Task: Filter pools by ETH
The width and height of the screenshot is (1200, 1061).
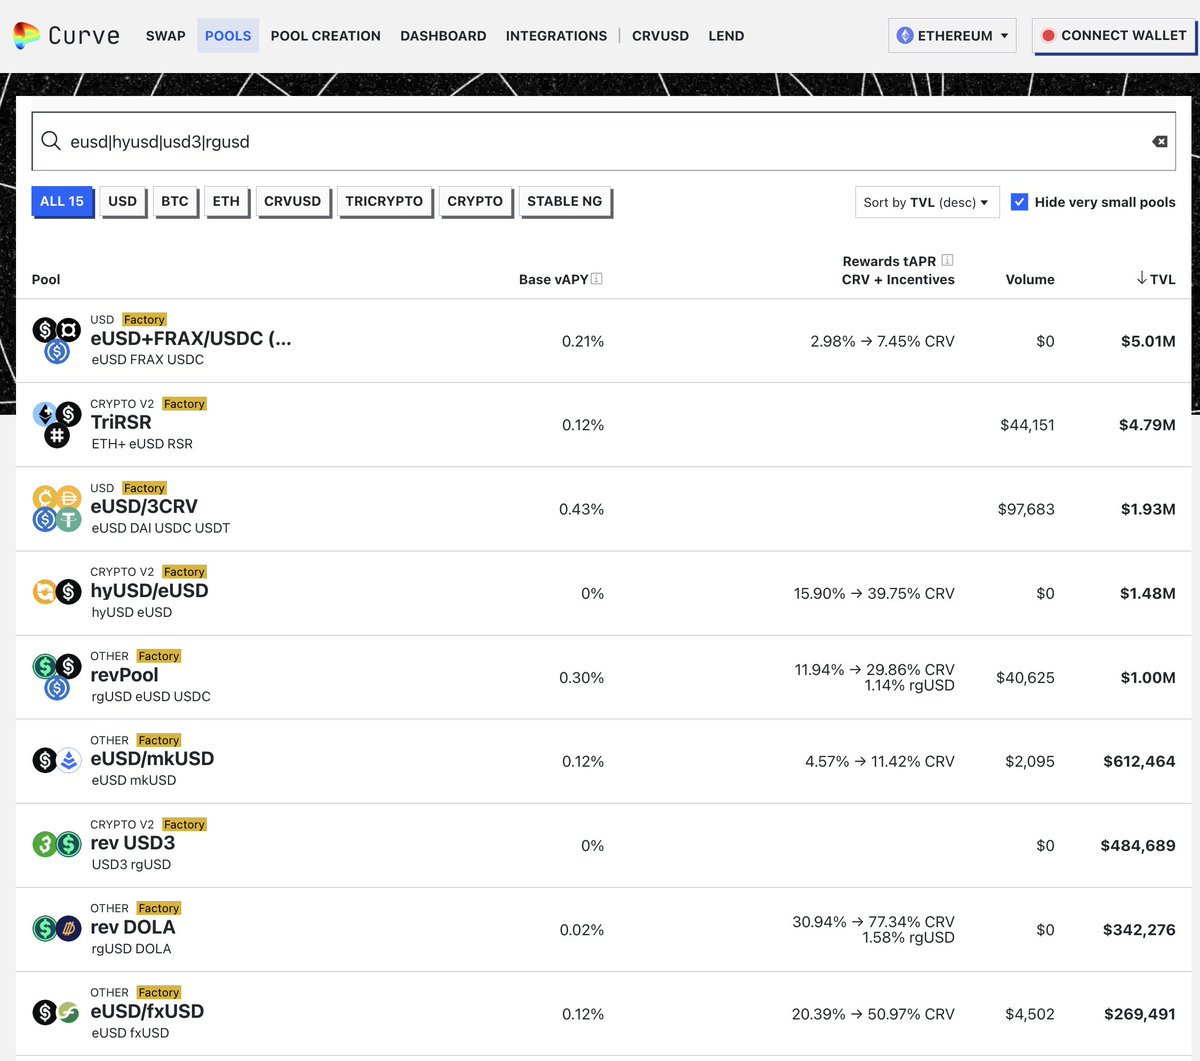Action: click(x=226, y=201)
